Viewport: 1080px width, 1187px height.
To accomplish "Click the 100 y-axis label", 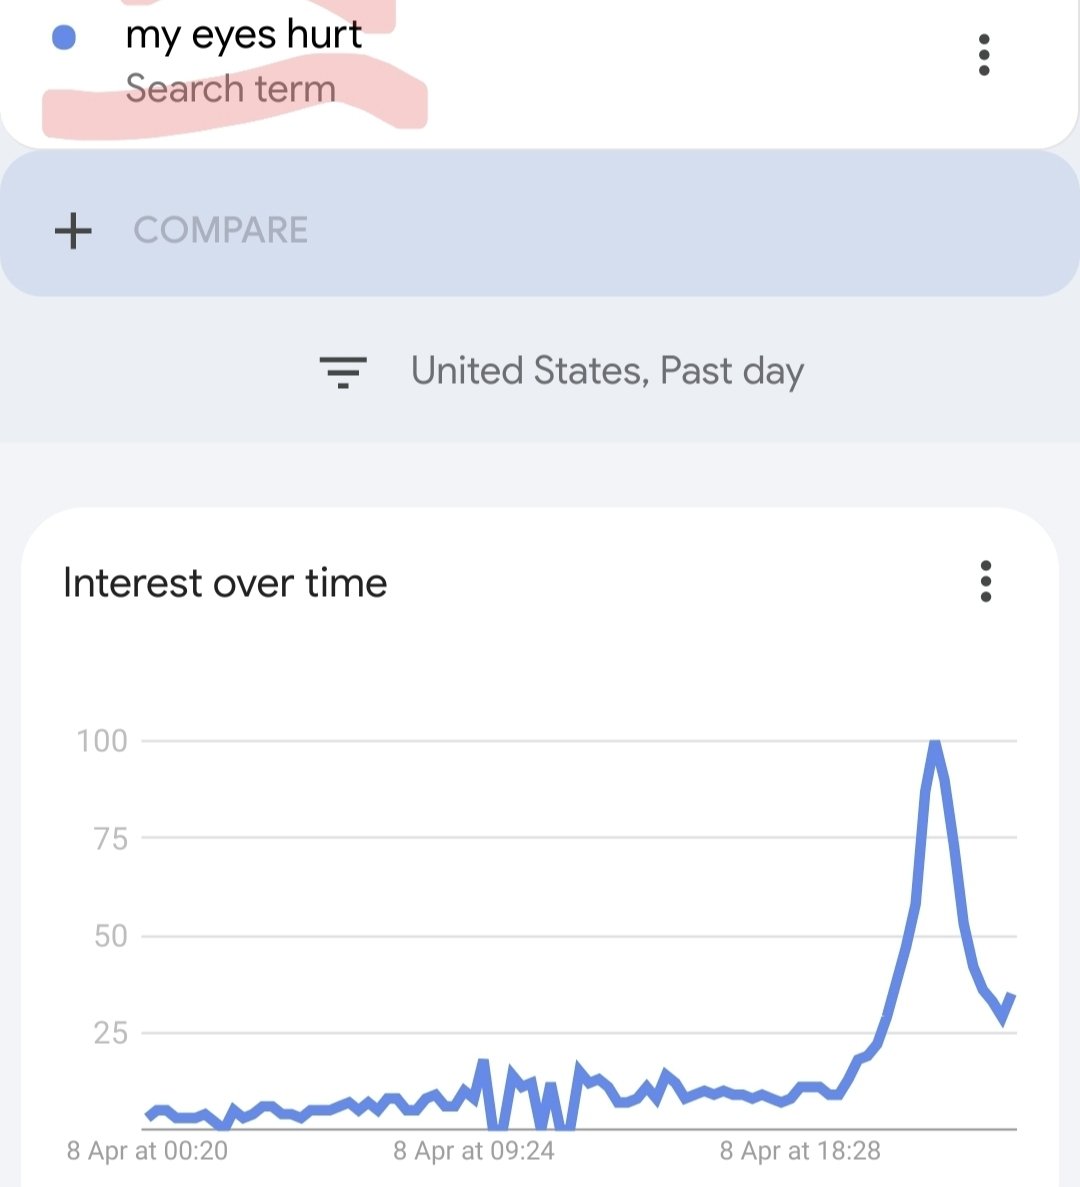I will [x=102, y=740].
